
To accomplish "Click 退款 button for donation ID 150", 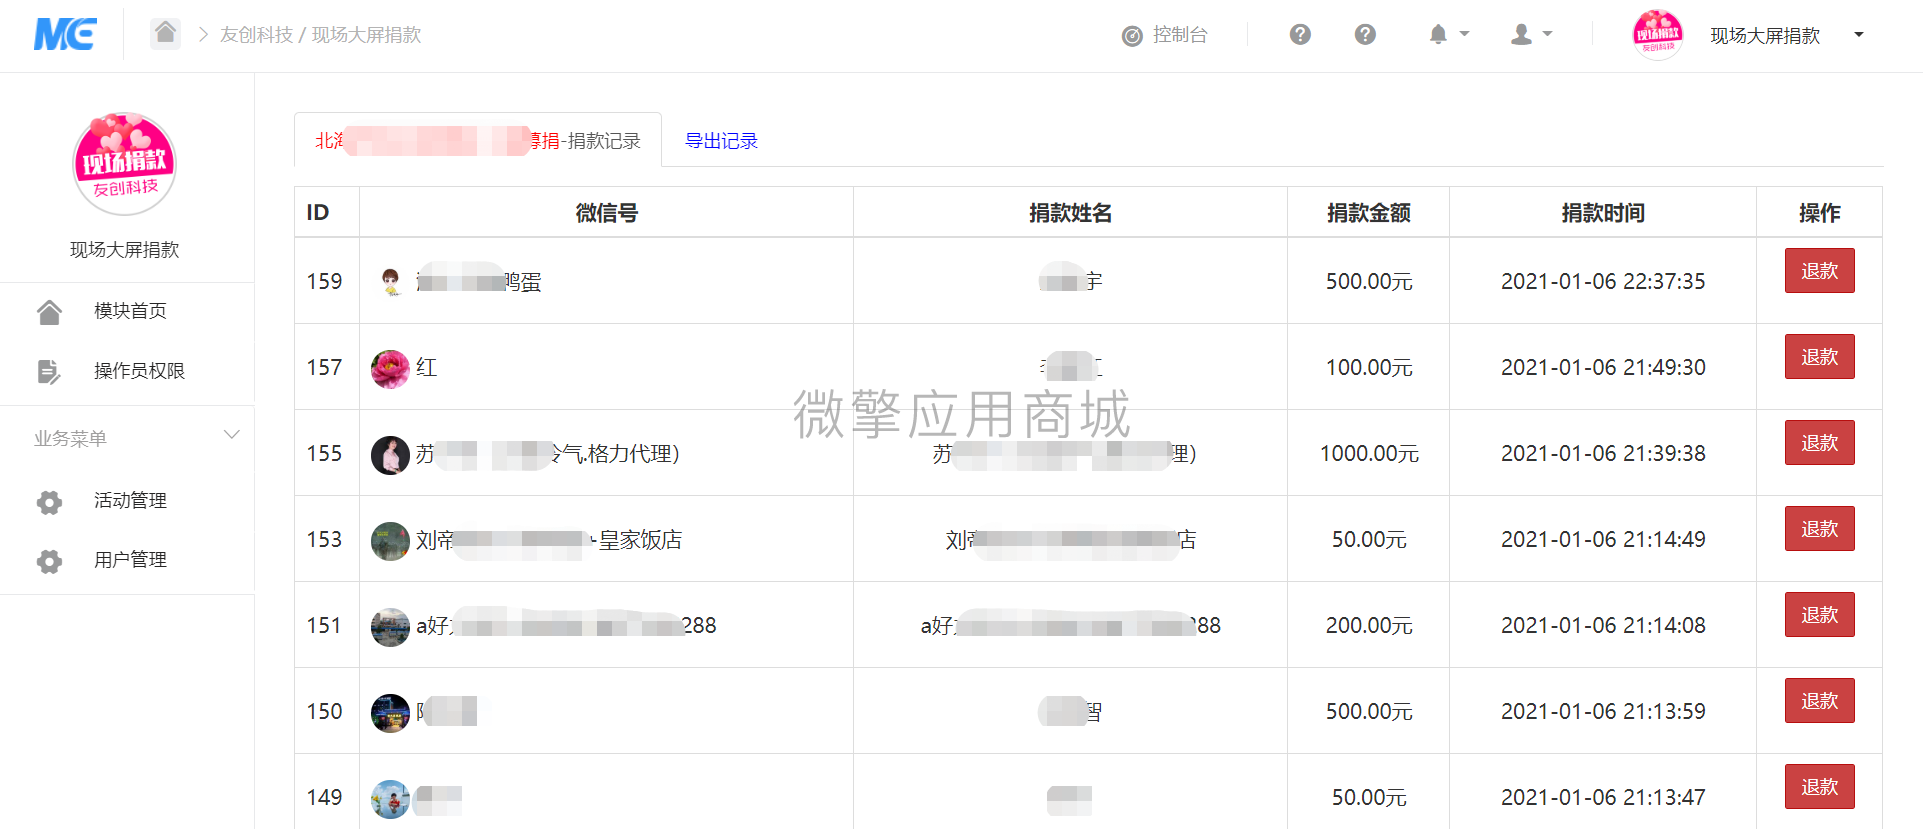I will coord(1819,701).
